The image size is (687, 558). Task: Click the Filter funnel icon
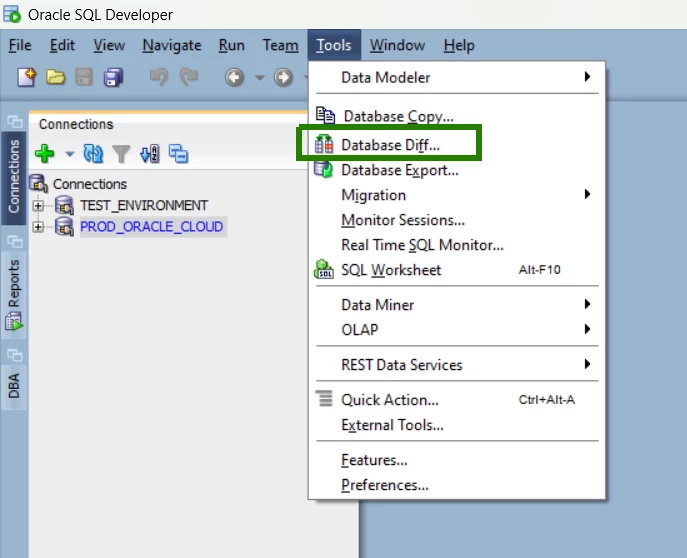[x=121, y=154]
